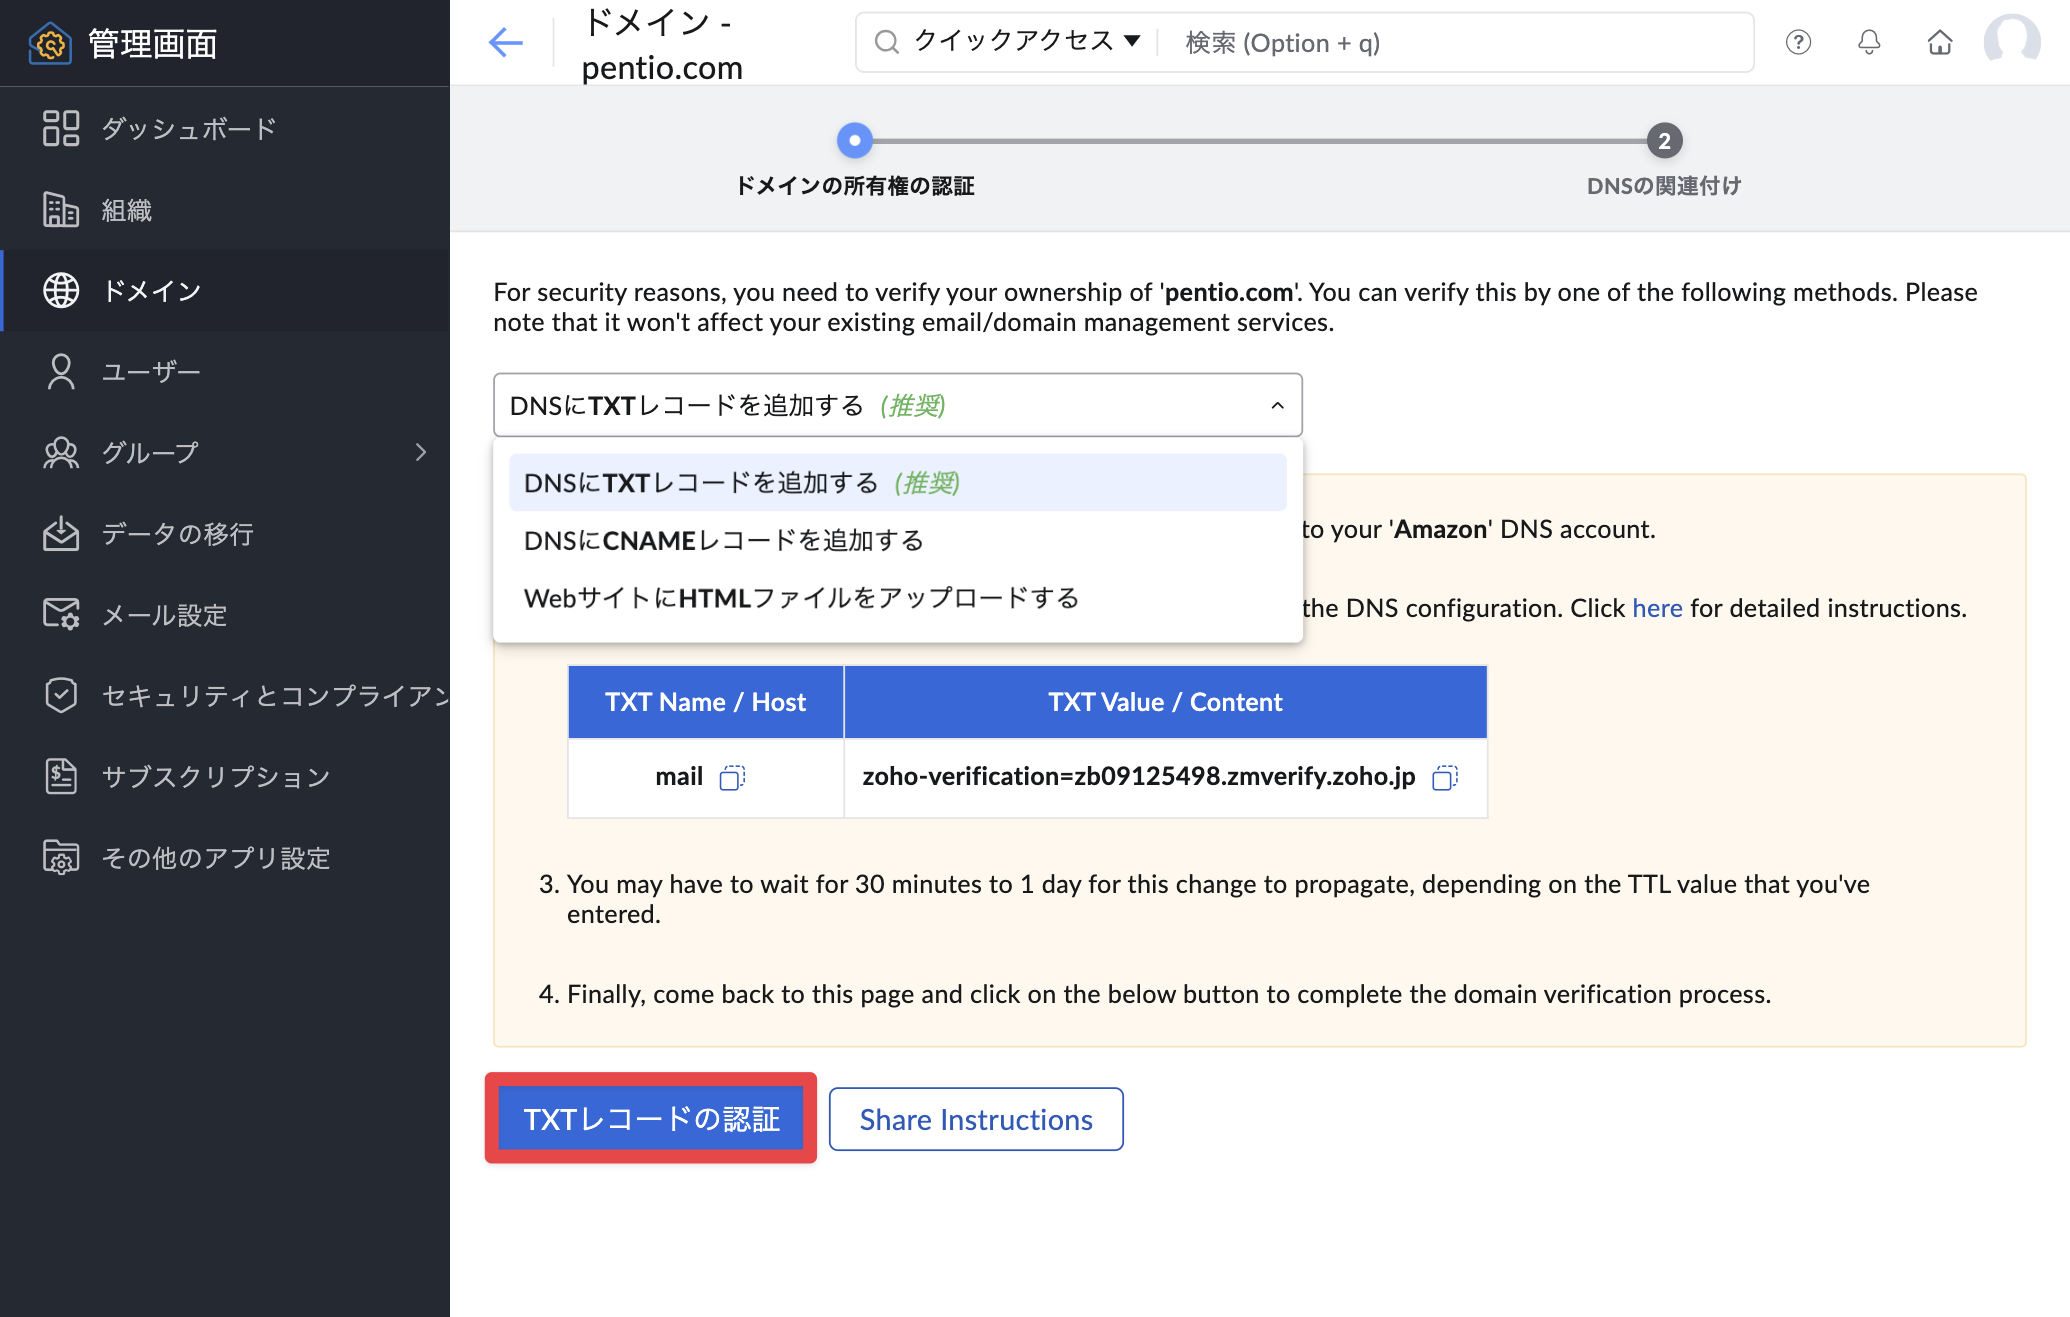Click the ドメイン - pentio.com page title

pos(662,44)
